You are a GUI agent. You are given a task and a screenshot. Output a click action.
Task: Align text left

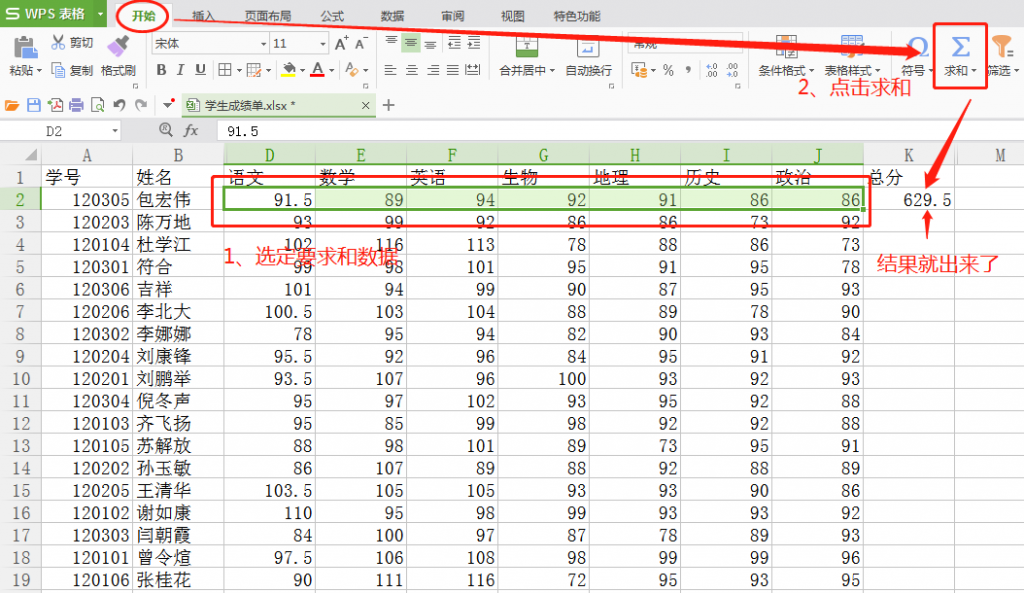tap(391, 70)
